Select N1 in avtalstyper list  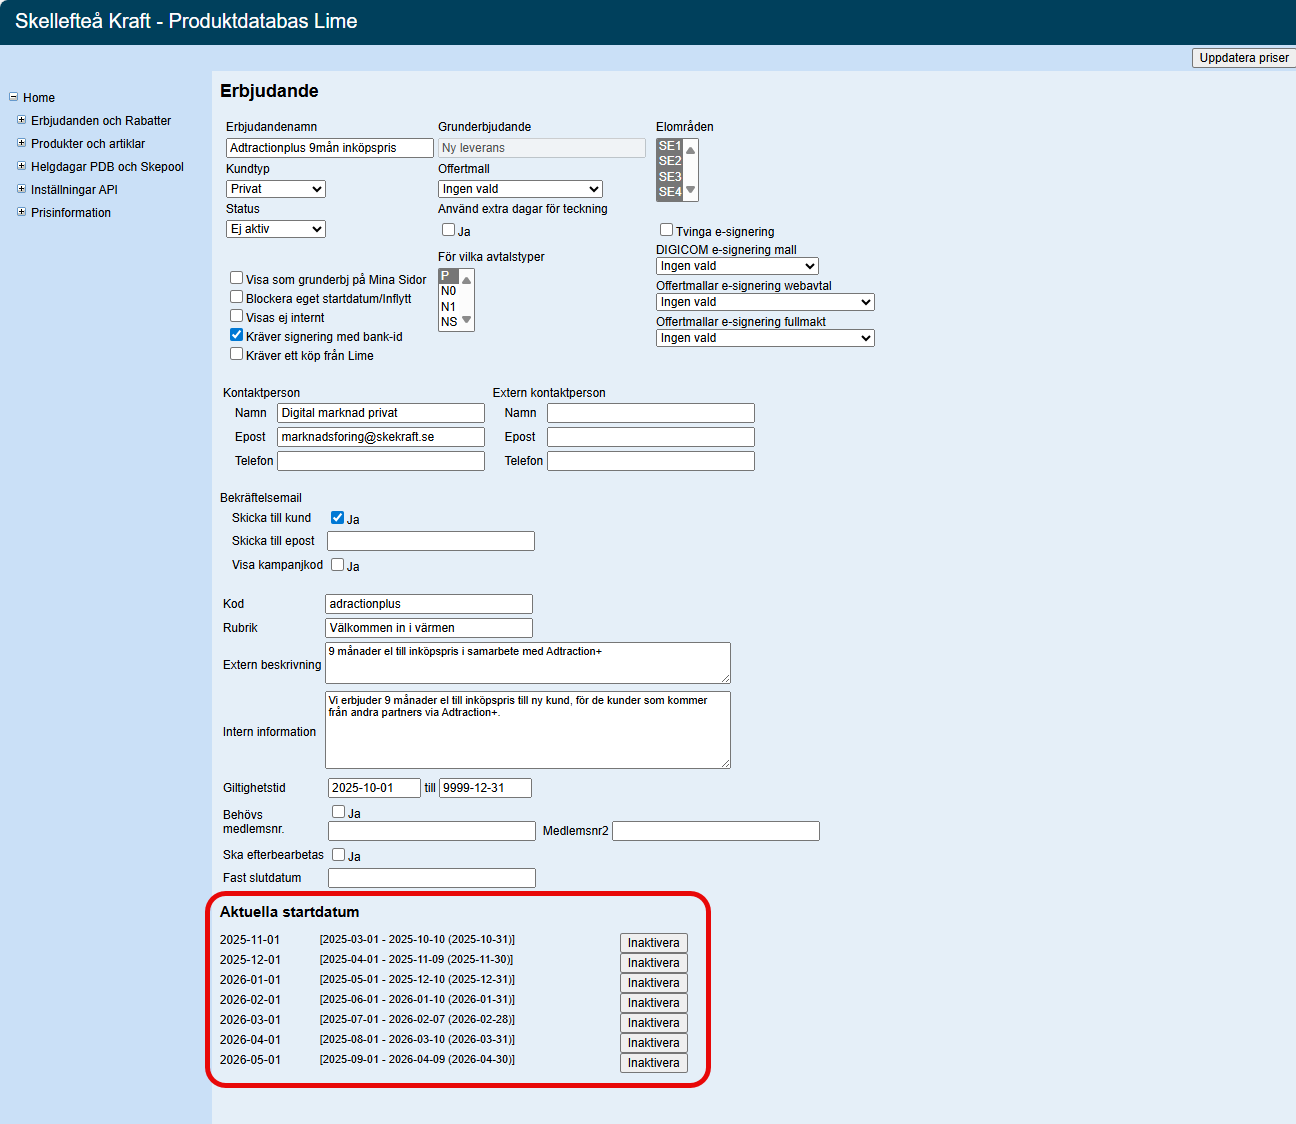448,307
